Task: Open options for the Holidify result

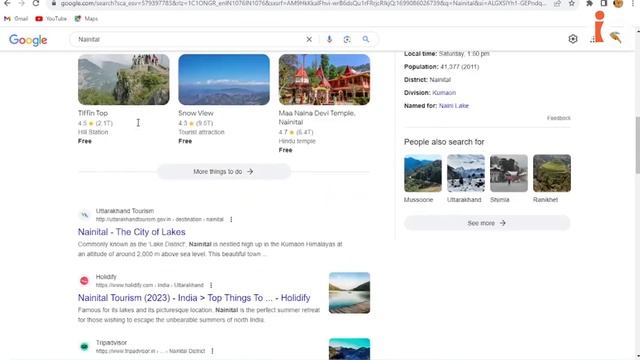Action: (211, 285)
